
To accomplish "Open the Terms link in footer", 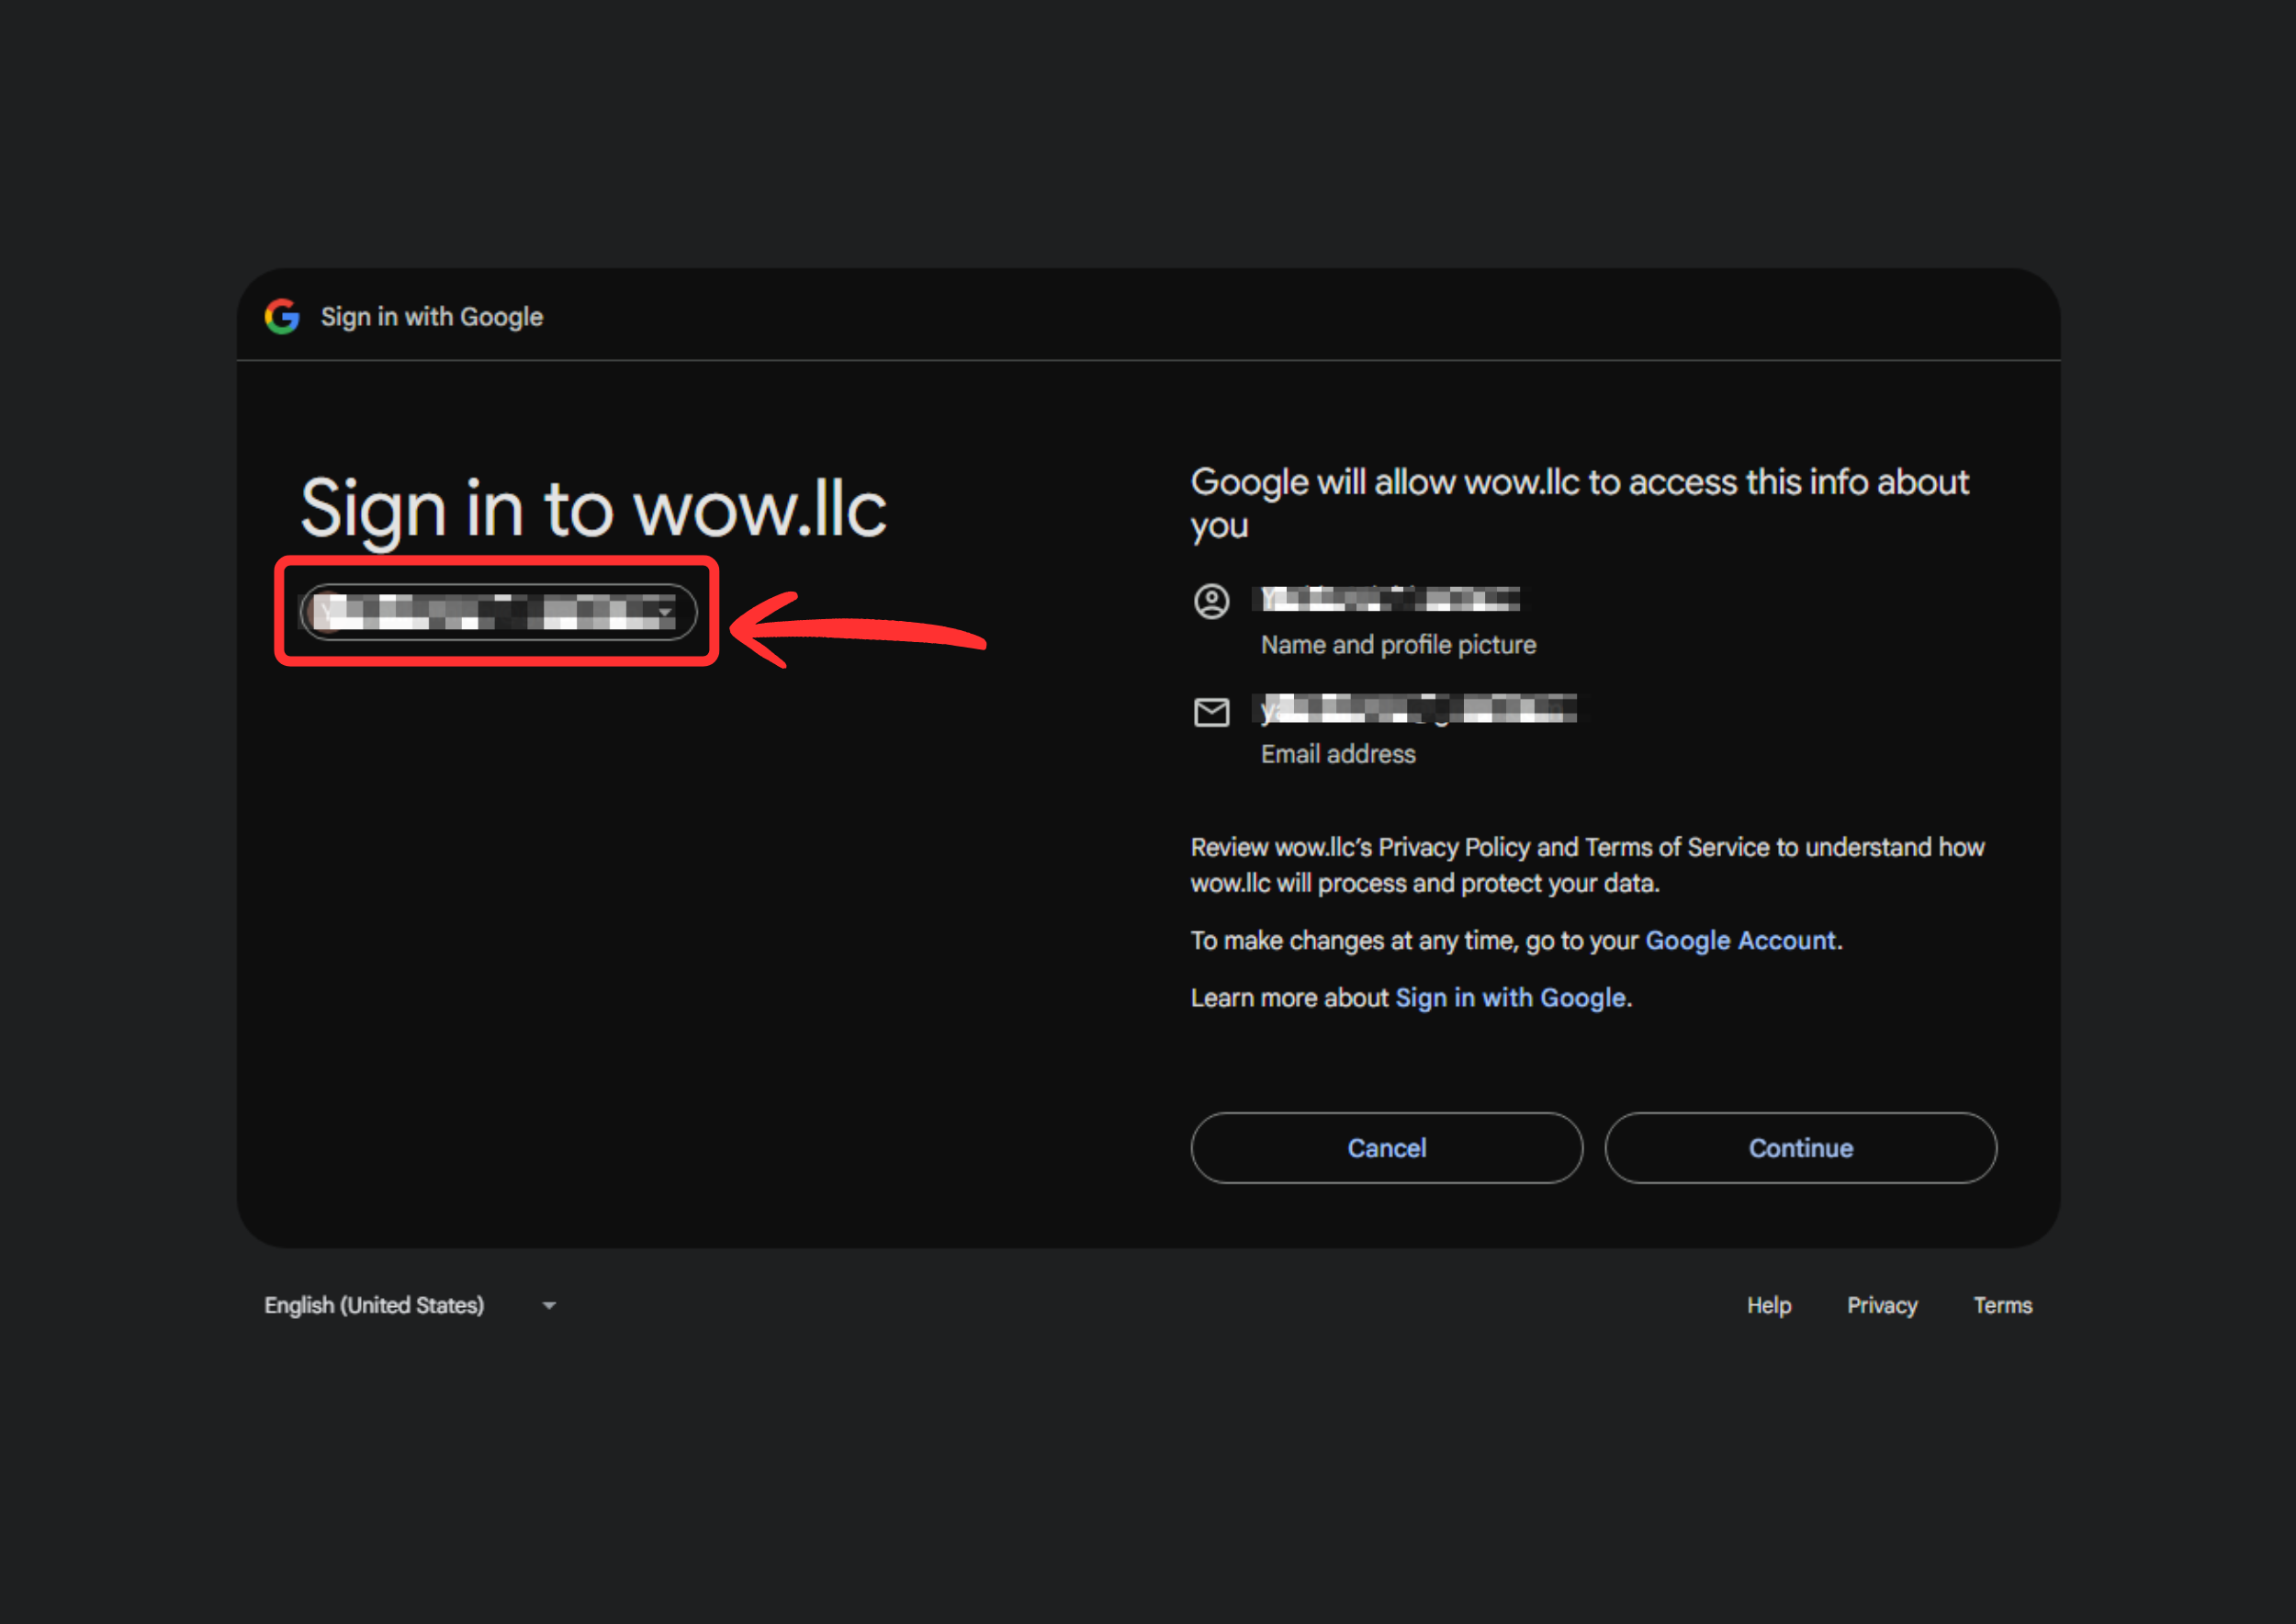I will pos(2002,1305).
